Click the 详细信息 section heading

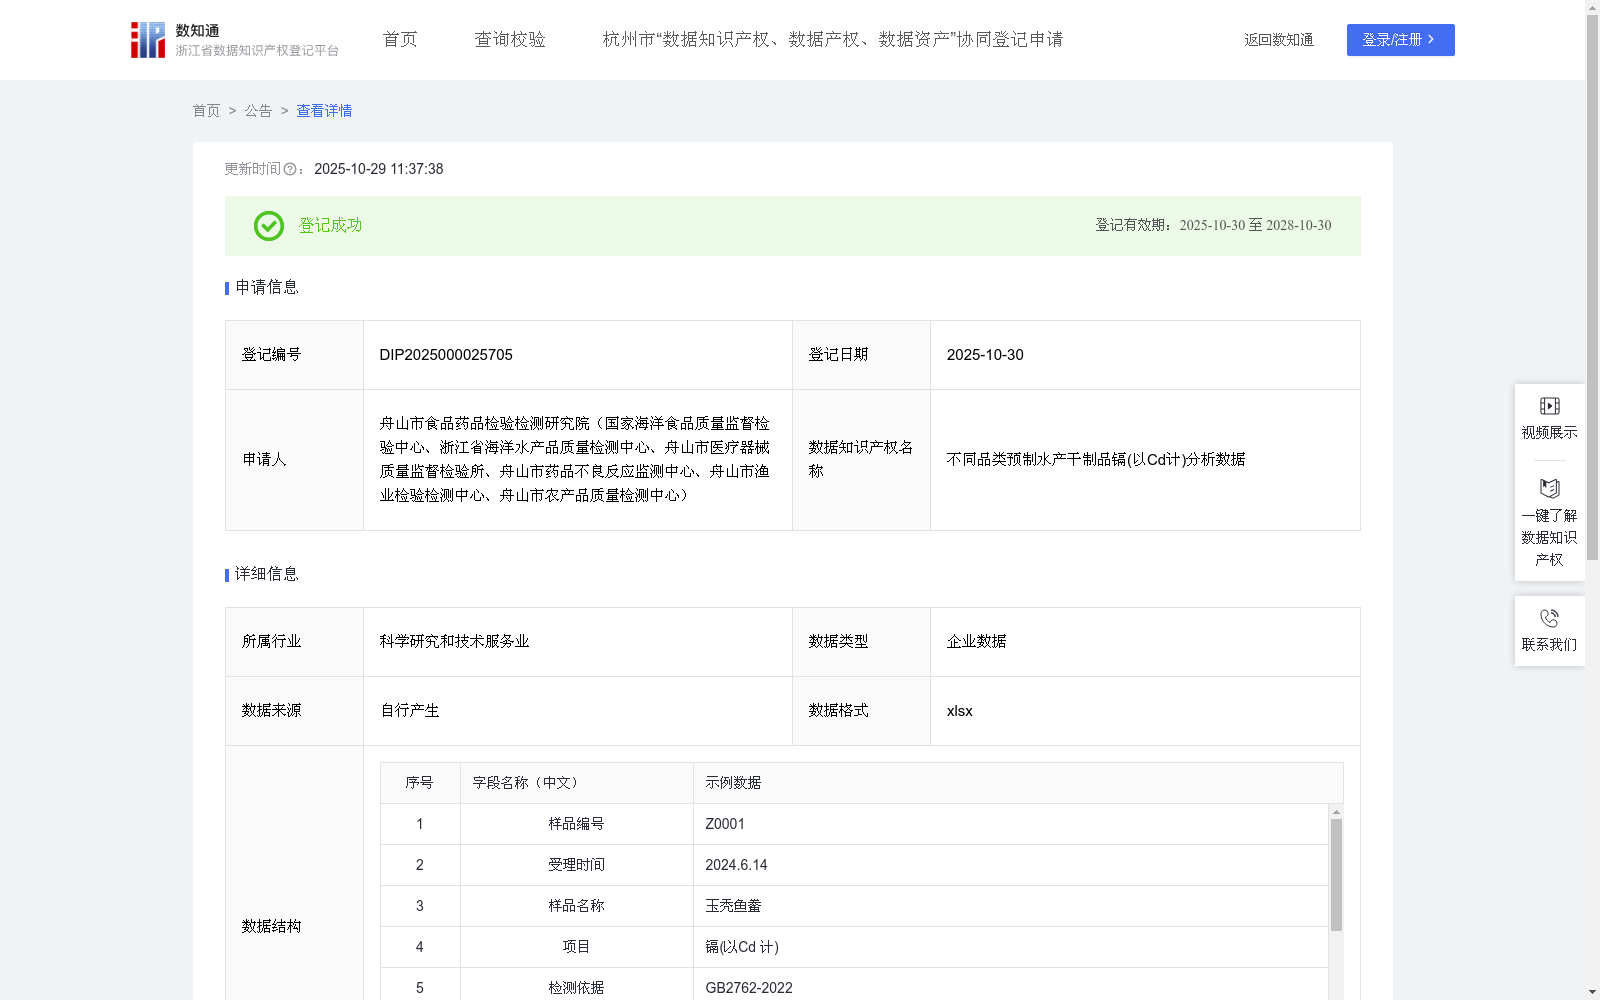pyautogui.click(x=267, y=575)
